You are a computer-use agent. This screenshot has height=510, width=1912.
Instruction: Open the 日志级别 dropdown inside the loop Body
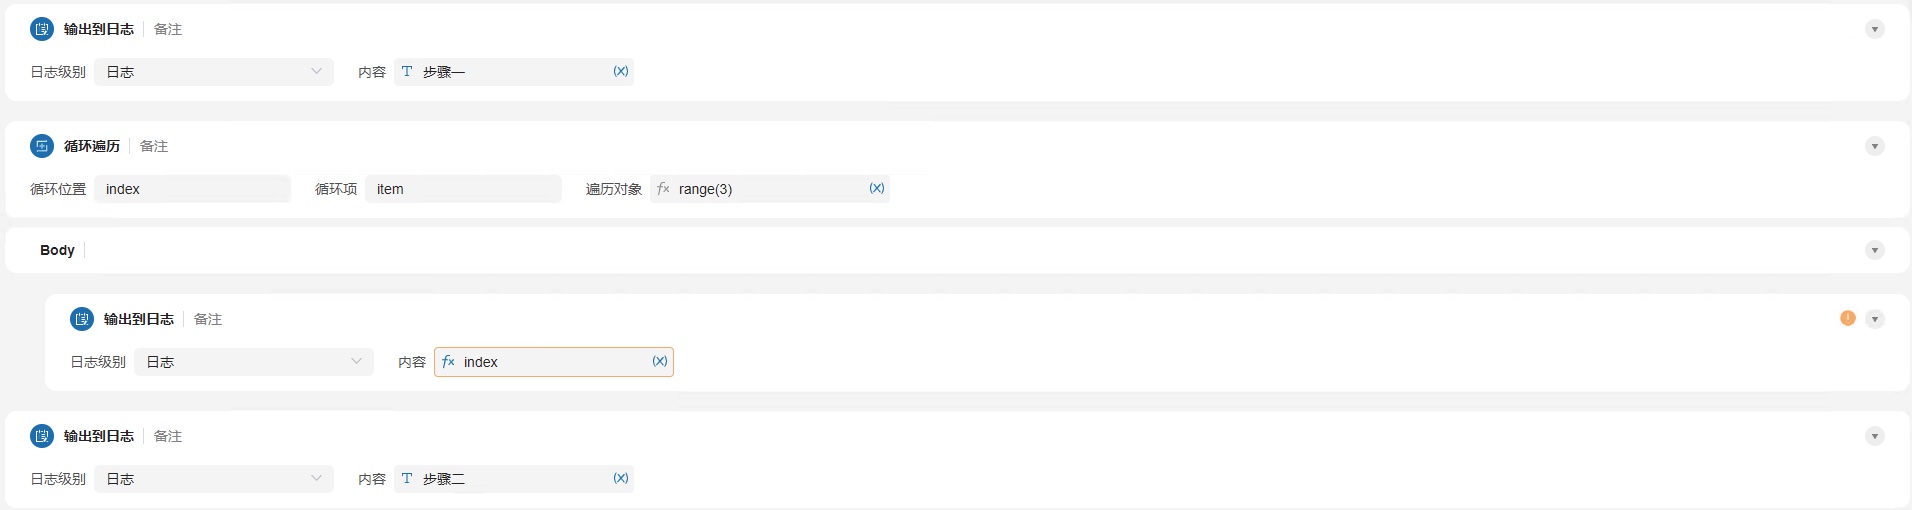pos(254,362)
